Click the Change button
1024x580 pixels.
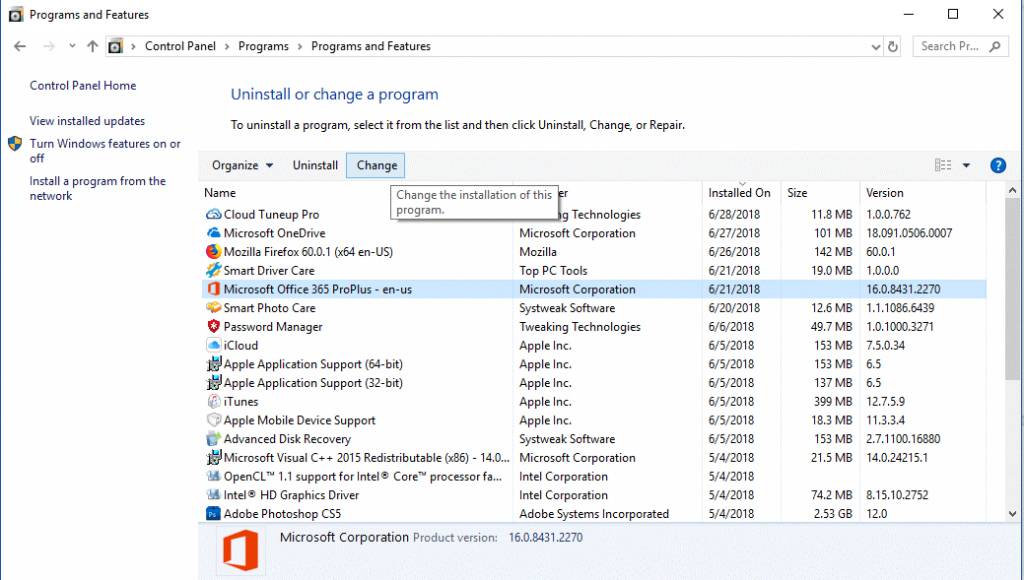click(376, 165)
